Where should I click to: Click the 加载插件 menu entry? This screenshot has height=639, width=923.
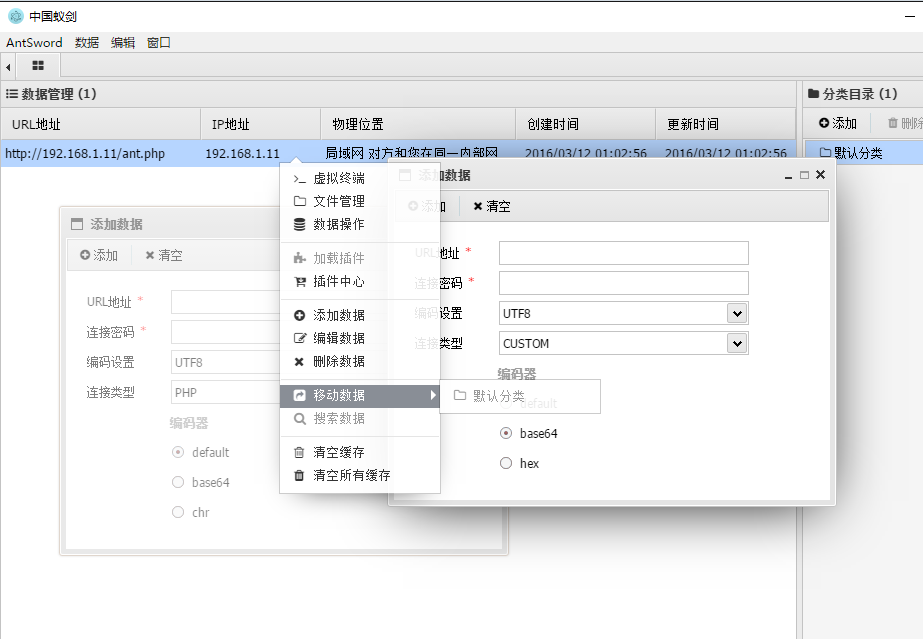point(360,258)
